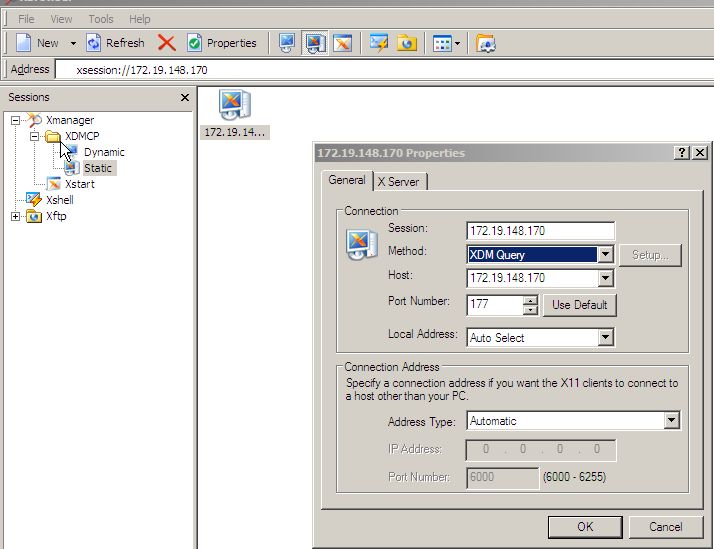Select the 172.19.14... session icon
The image size is (714, 549).
pyautogui.click(x=235, y=114)
